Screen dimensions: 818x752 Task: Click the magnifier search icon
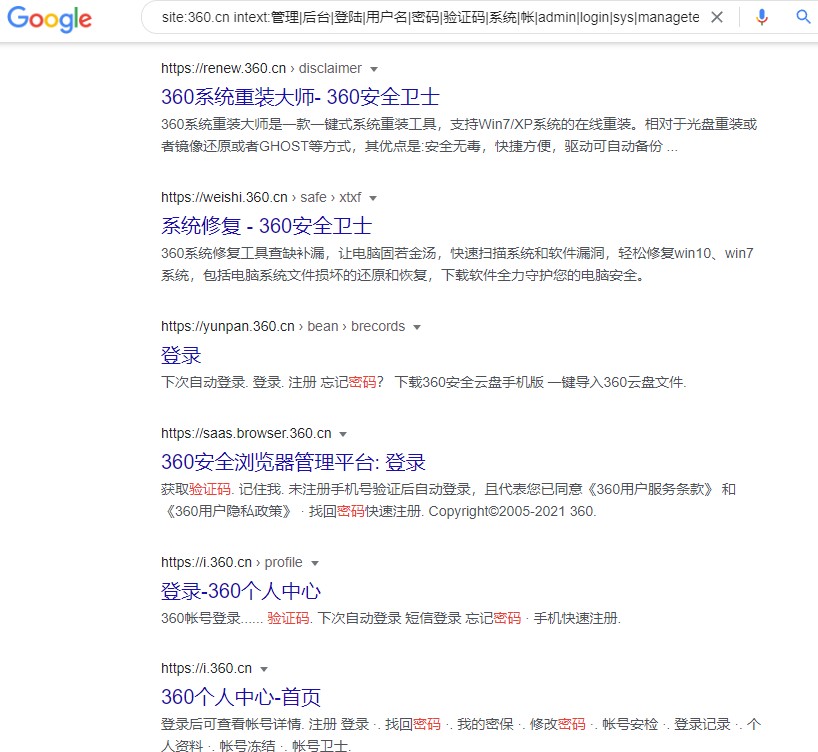(x=803, y=17)
